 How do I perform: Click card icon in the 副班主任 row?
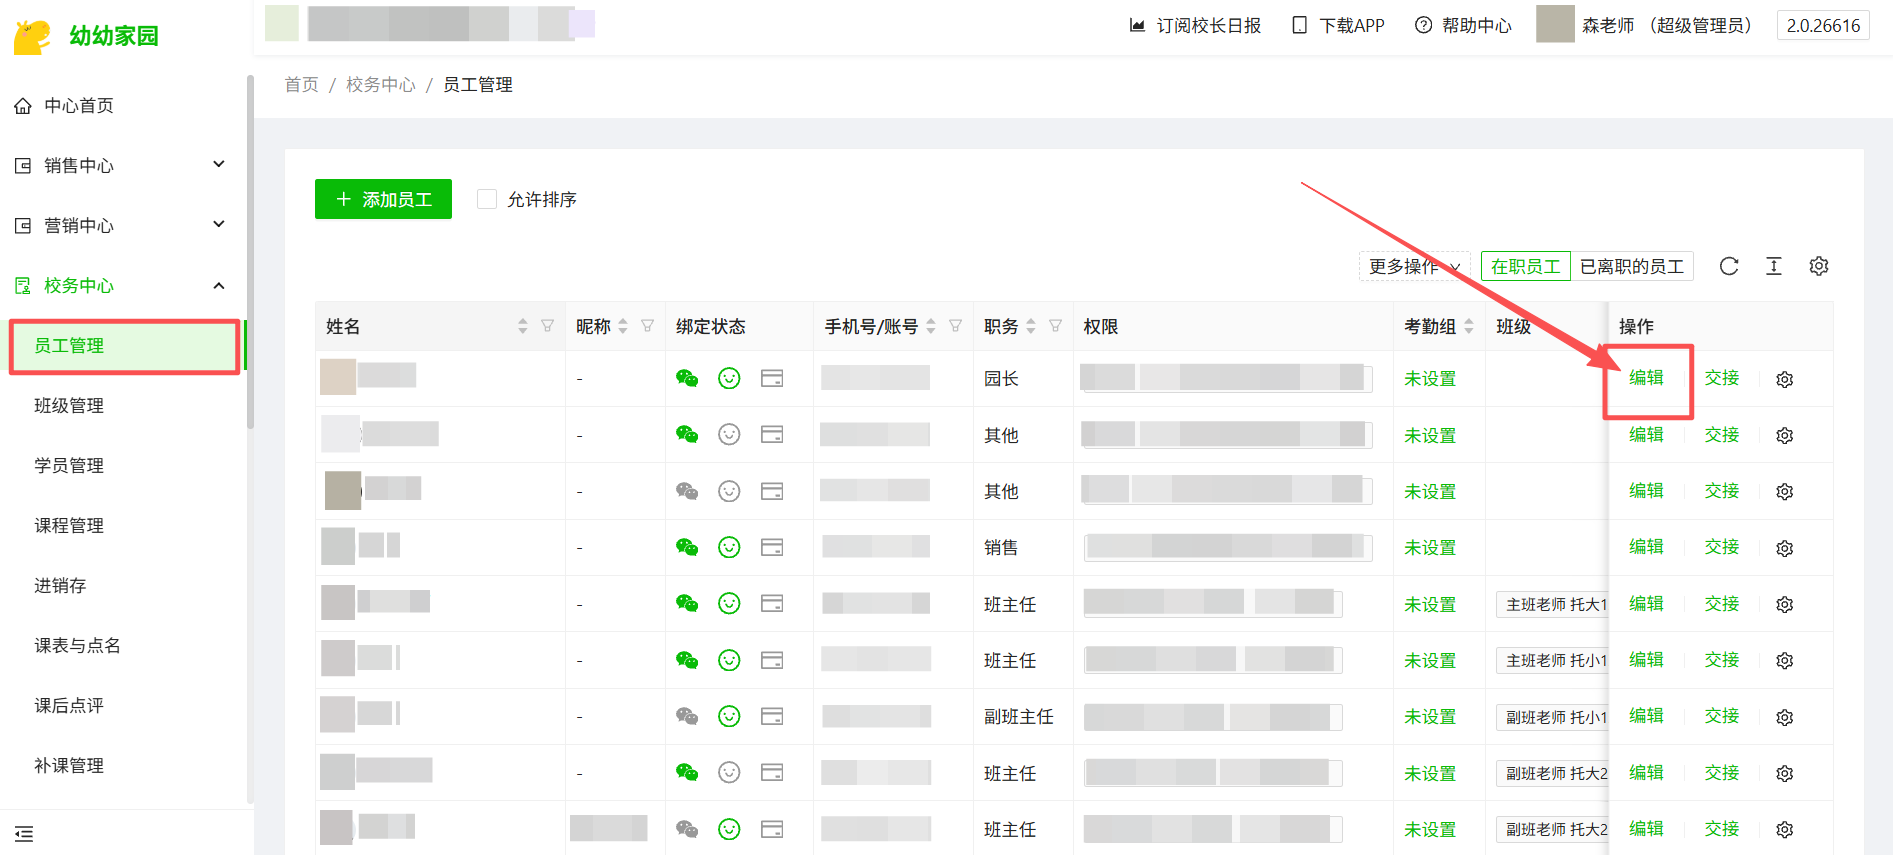click(x=771, y=716)
